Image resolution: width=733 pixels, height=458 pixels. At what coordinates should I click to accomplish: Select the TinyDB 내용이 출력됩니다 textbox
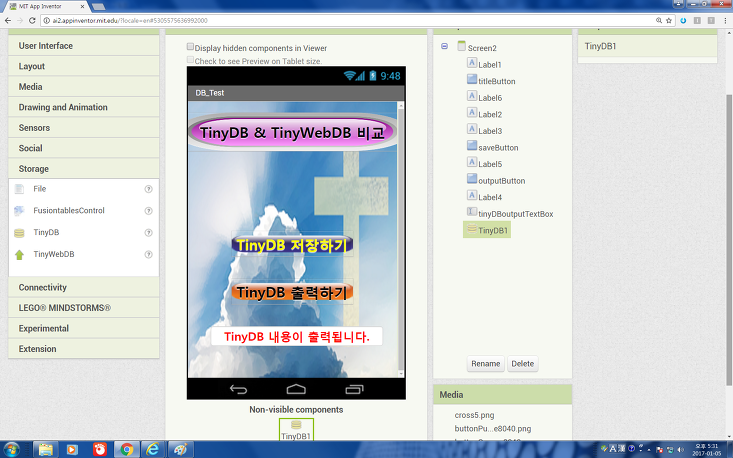(x=296, y=336)
